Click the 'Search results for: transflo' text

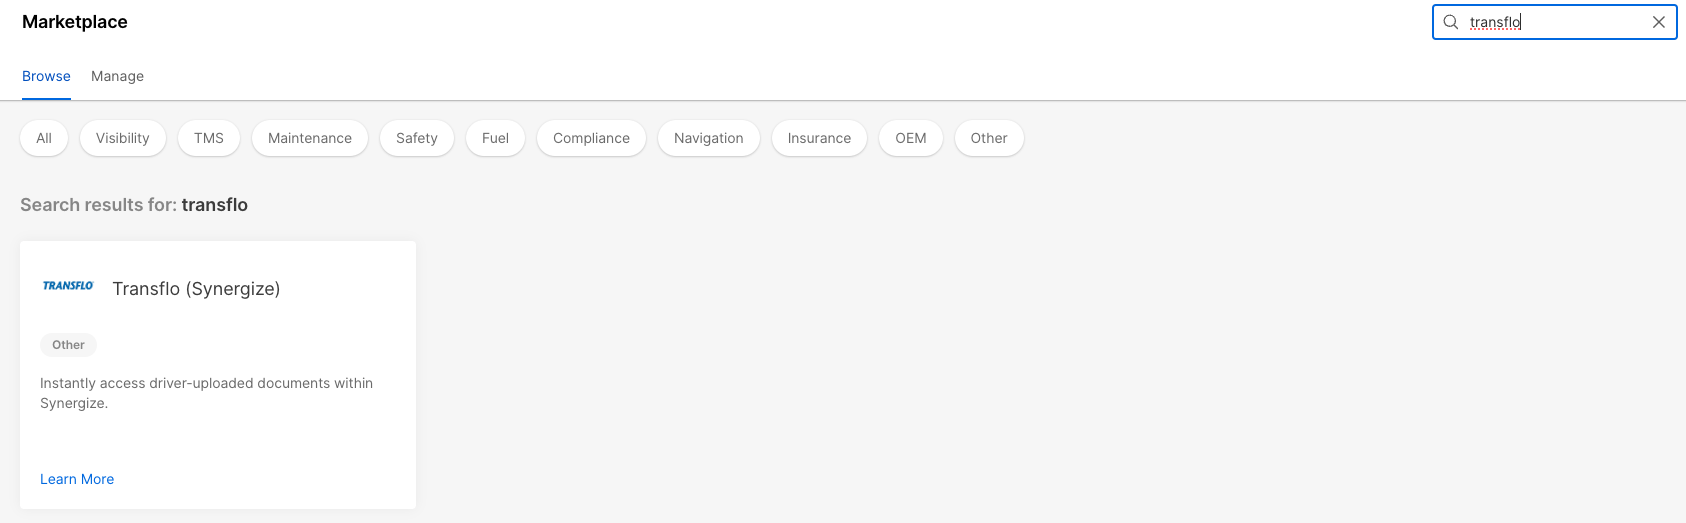point(134,205)
